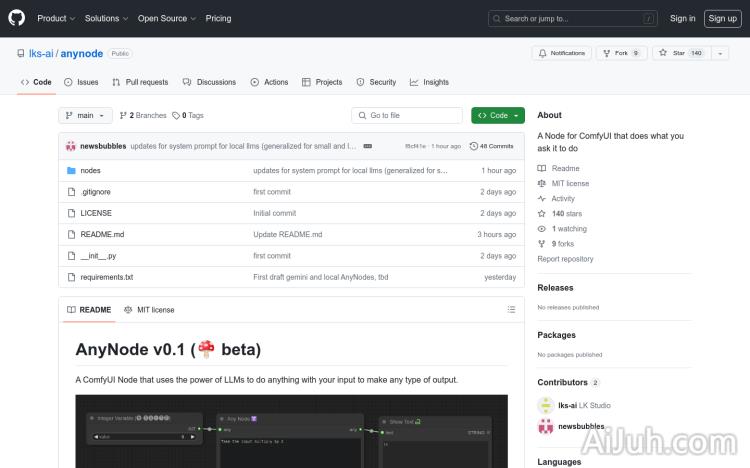Open the 'Initial commit' message link
The image size is (750, 468).
(275, 213)
